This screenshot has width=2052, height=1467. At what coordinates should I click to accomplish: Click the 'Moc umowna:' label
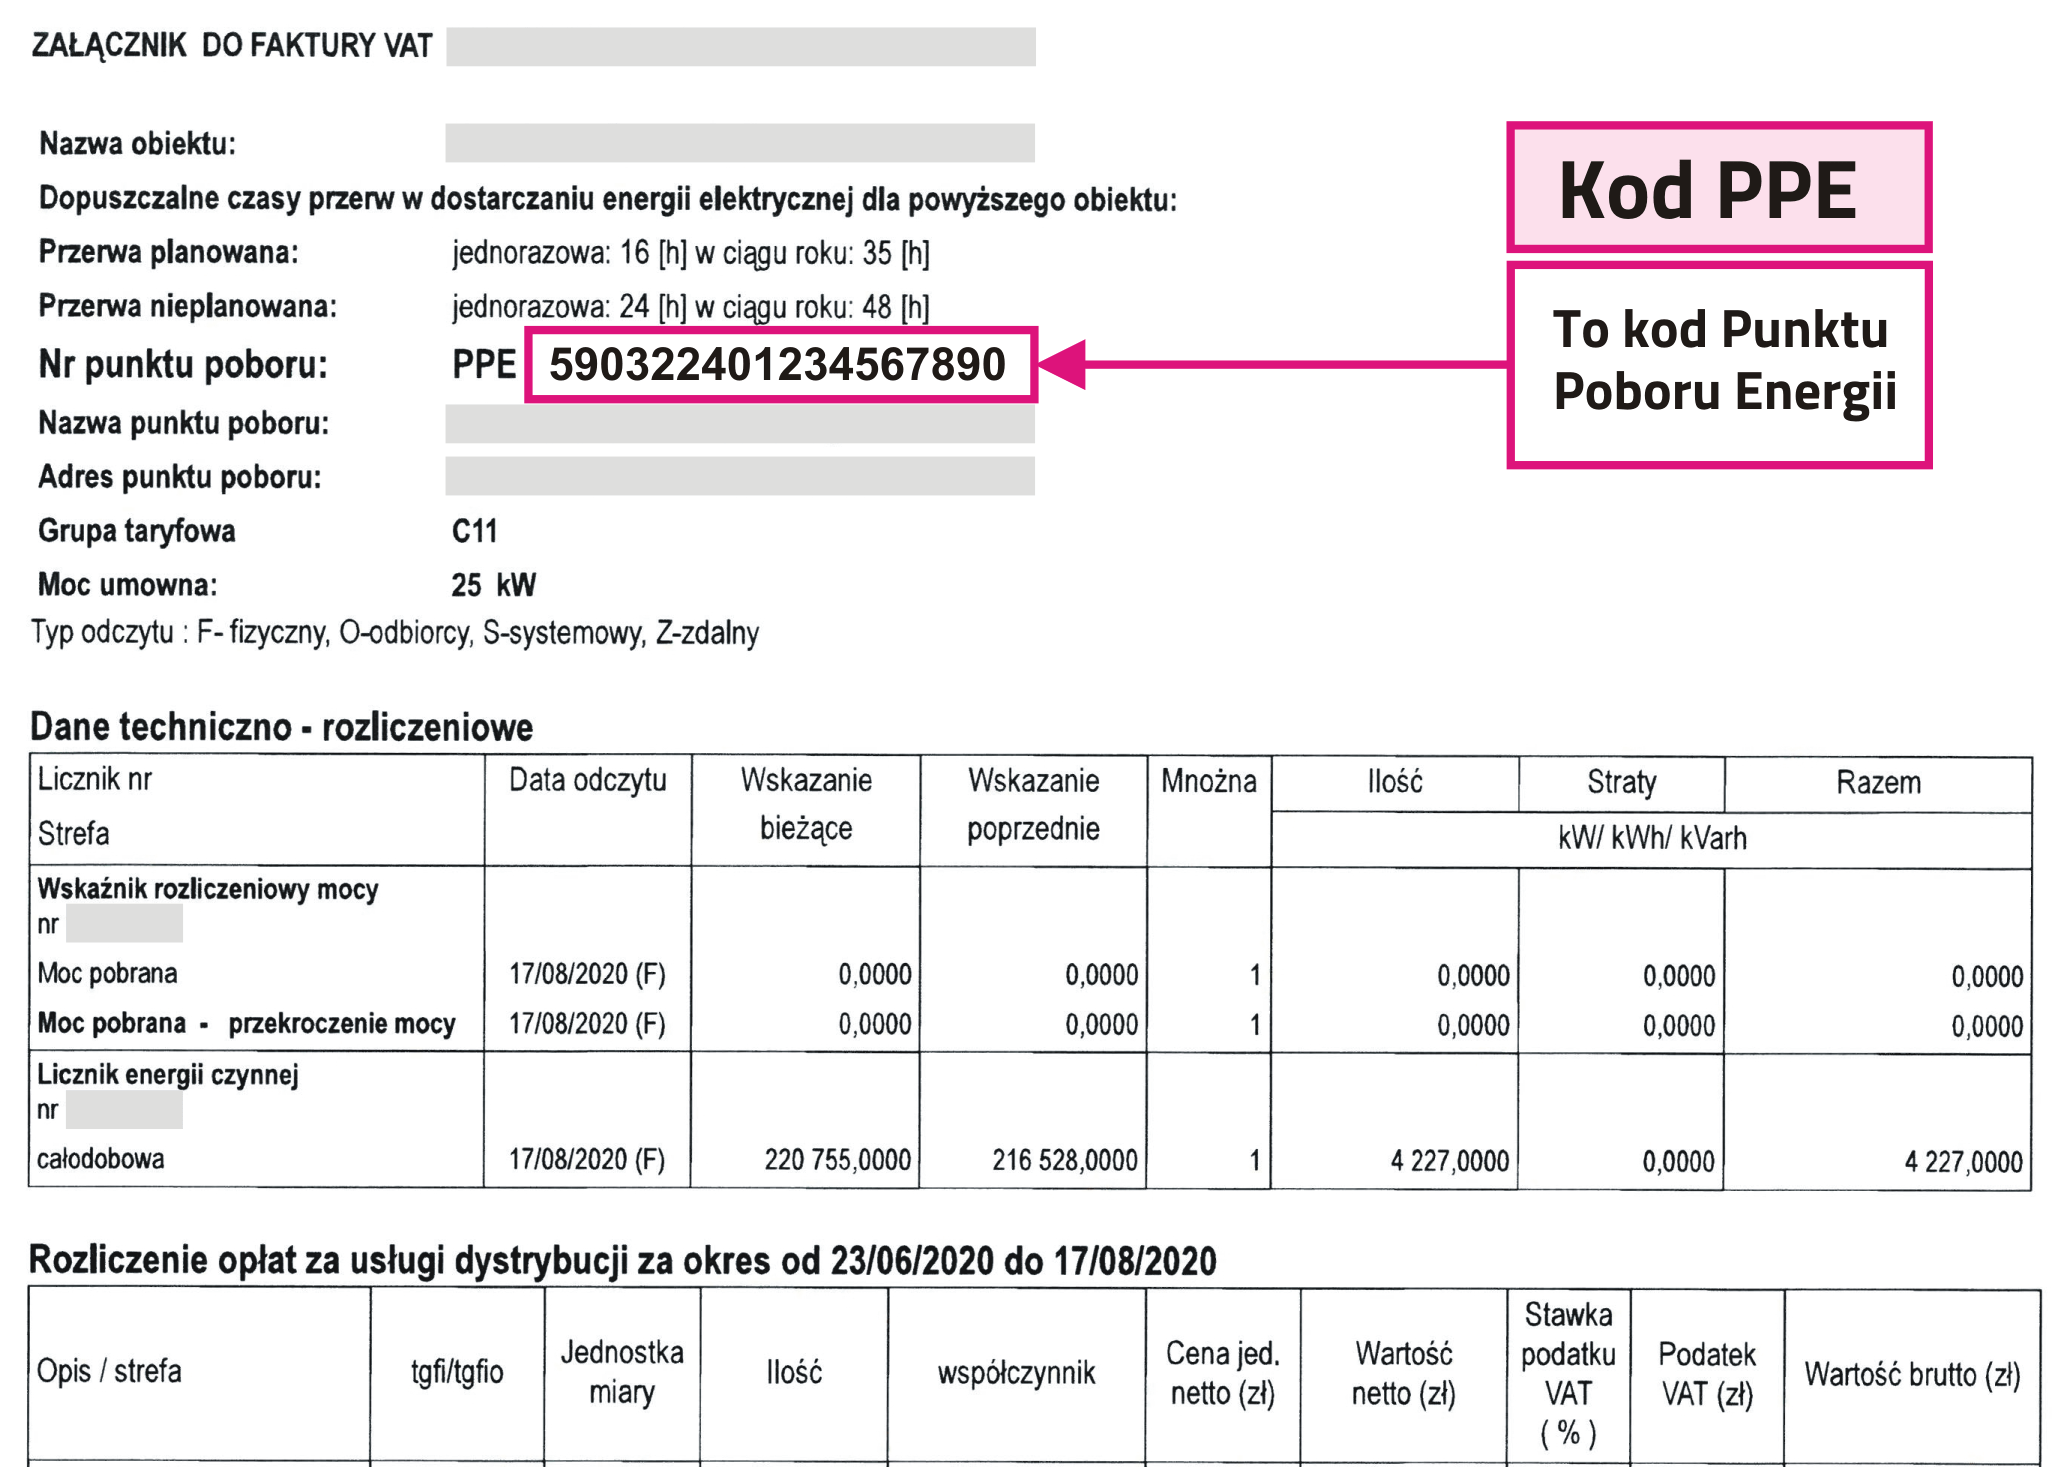click(x=127, y=584)
